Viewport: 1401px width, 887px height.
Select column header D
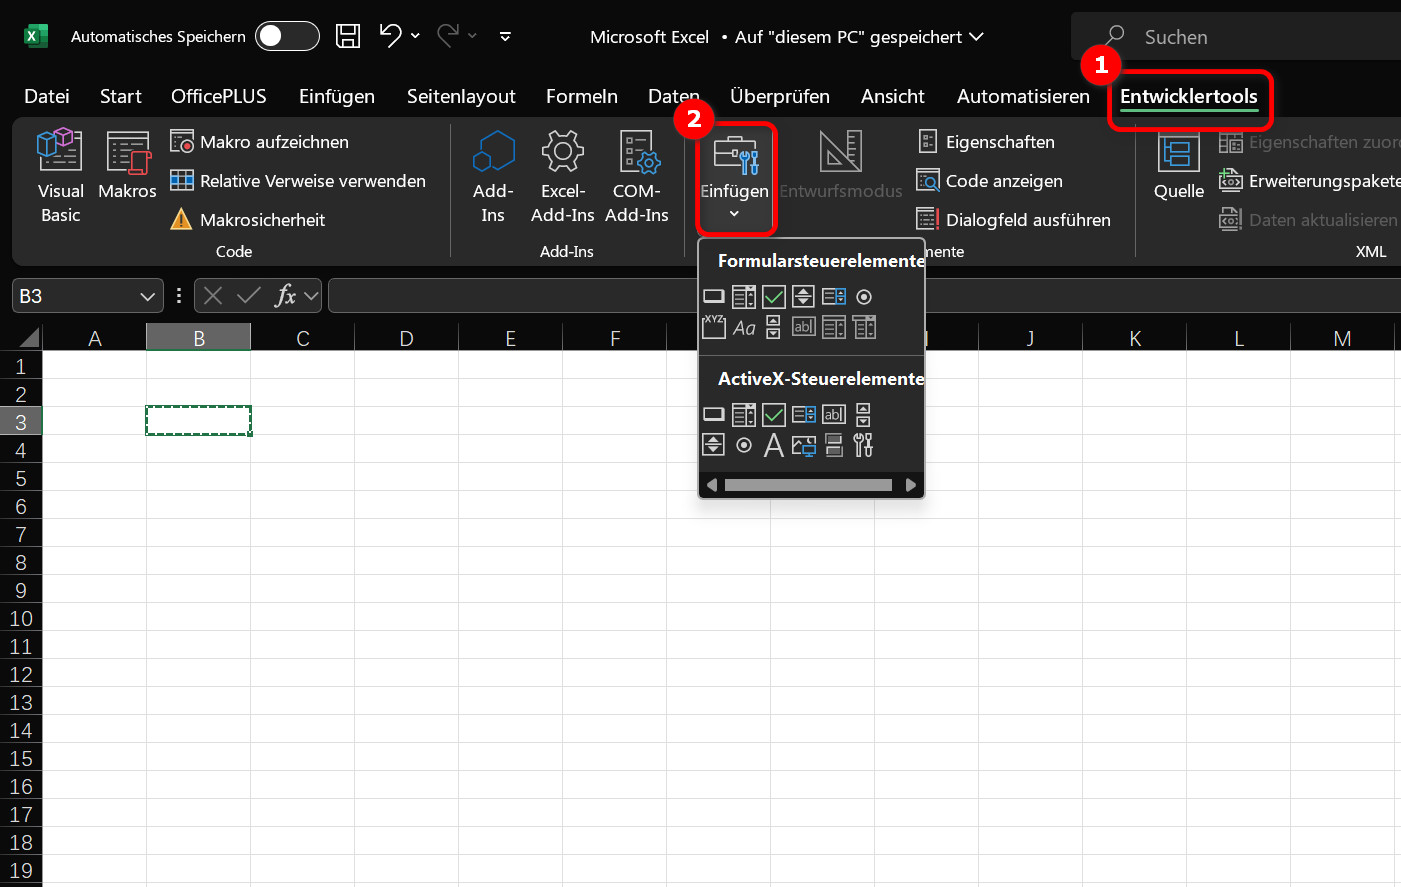point(406,338)
